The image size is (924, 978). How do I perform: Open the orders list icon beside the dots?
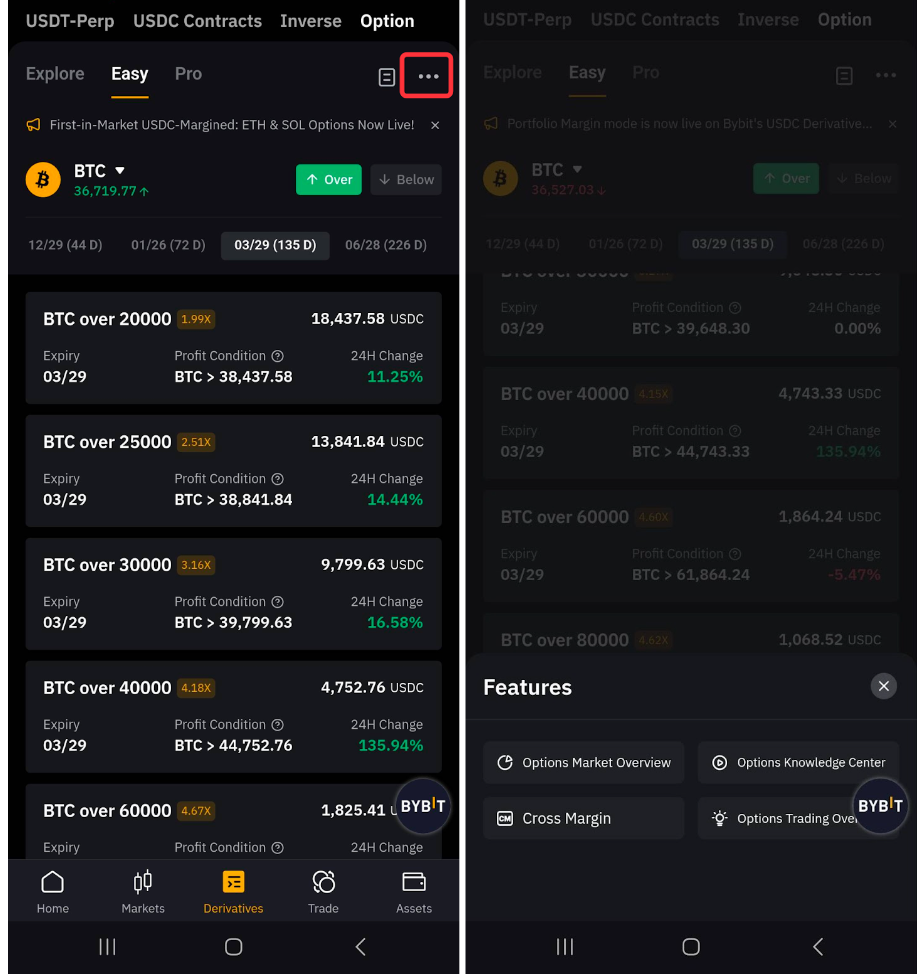(387, 77)
